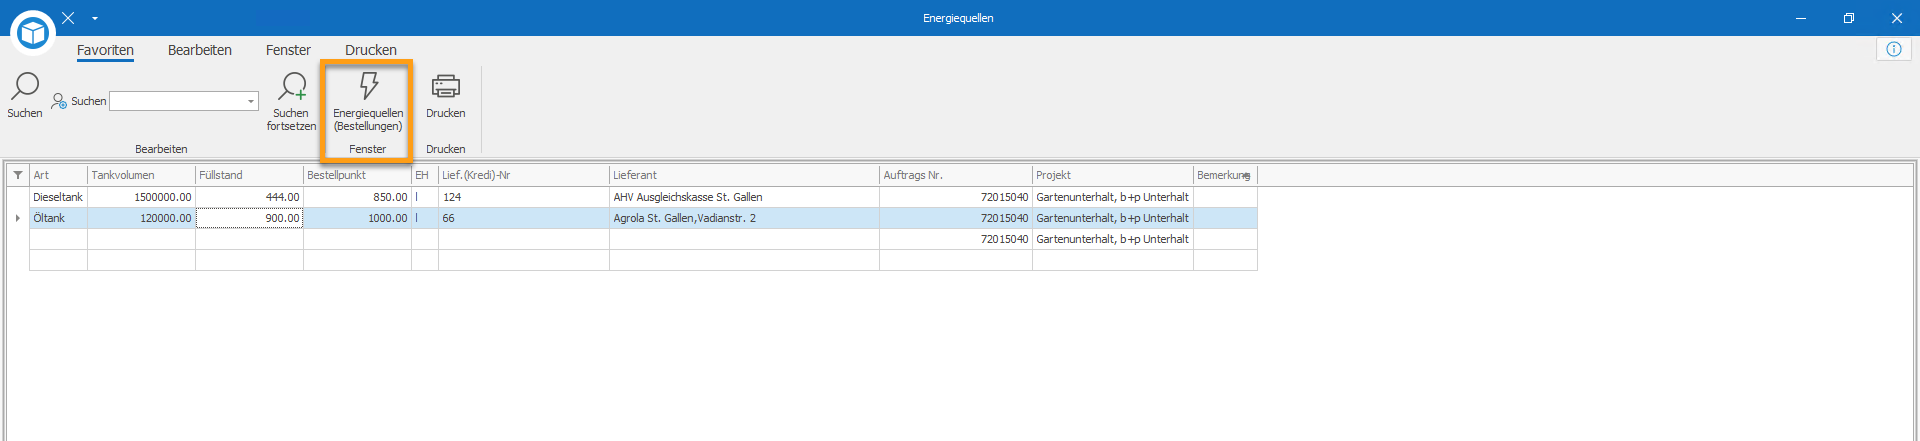
Task: Switch to the Drucken tab
Action: pos(371,50)
